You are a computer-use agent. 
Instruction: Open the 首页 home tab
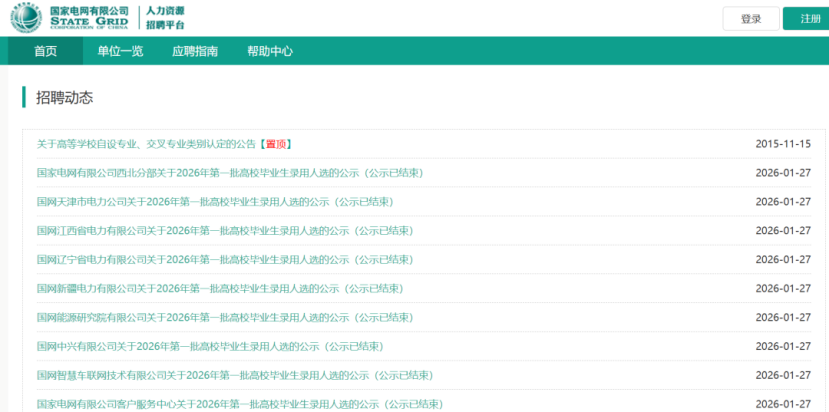tap(45, 51)
